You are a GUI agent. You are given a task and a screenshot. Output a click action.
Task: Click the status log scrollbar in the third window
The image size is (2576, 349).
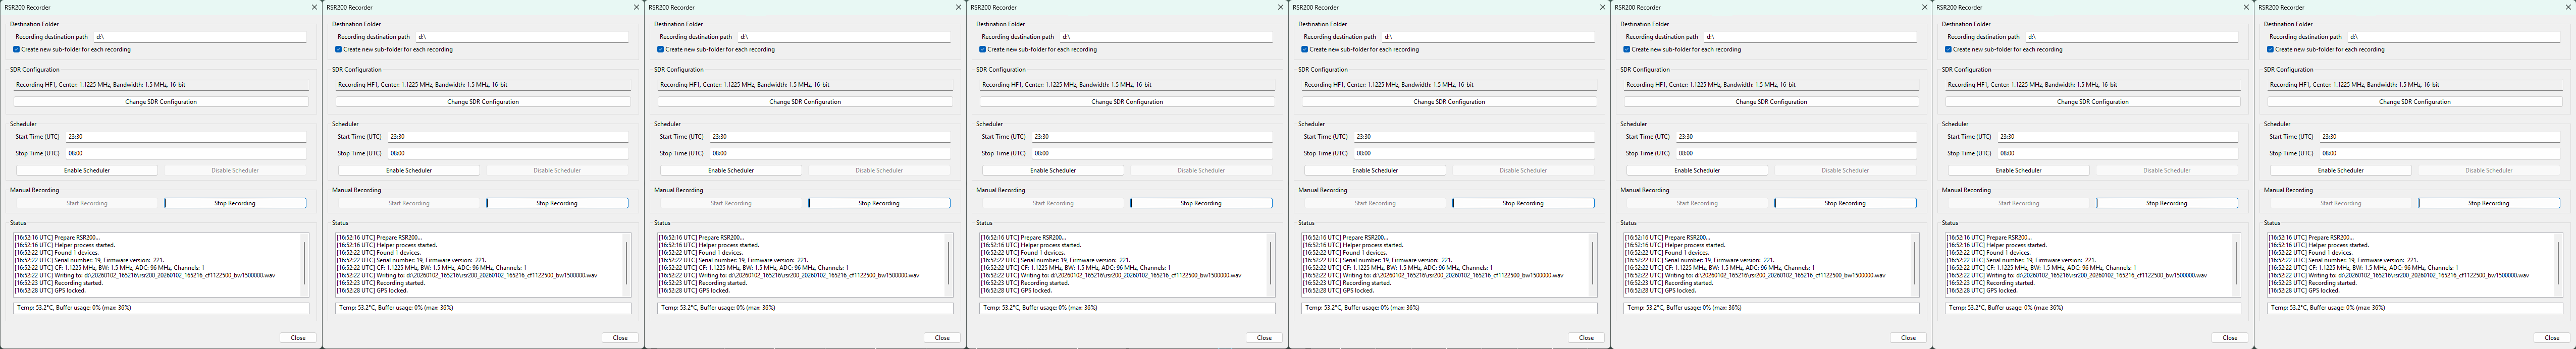click(x=949, y=262)
